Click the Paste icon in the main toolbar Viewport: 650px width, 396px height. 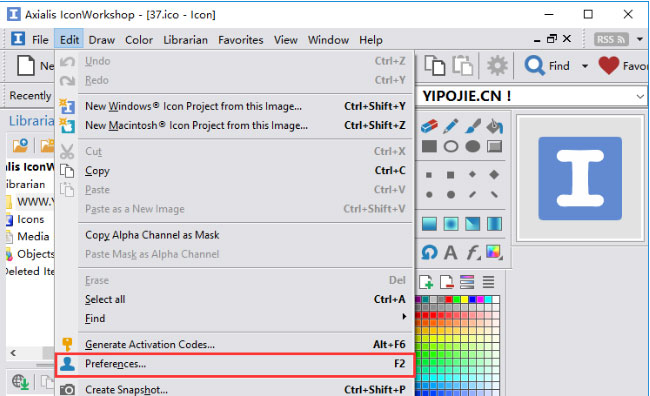[x=462, y=66]
